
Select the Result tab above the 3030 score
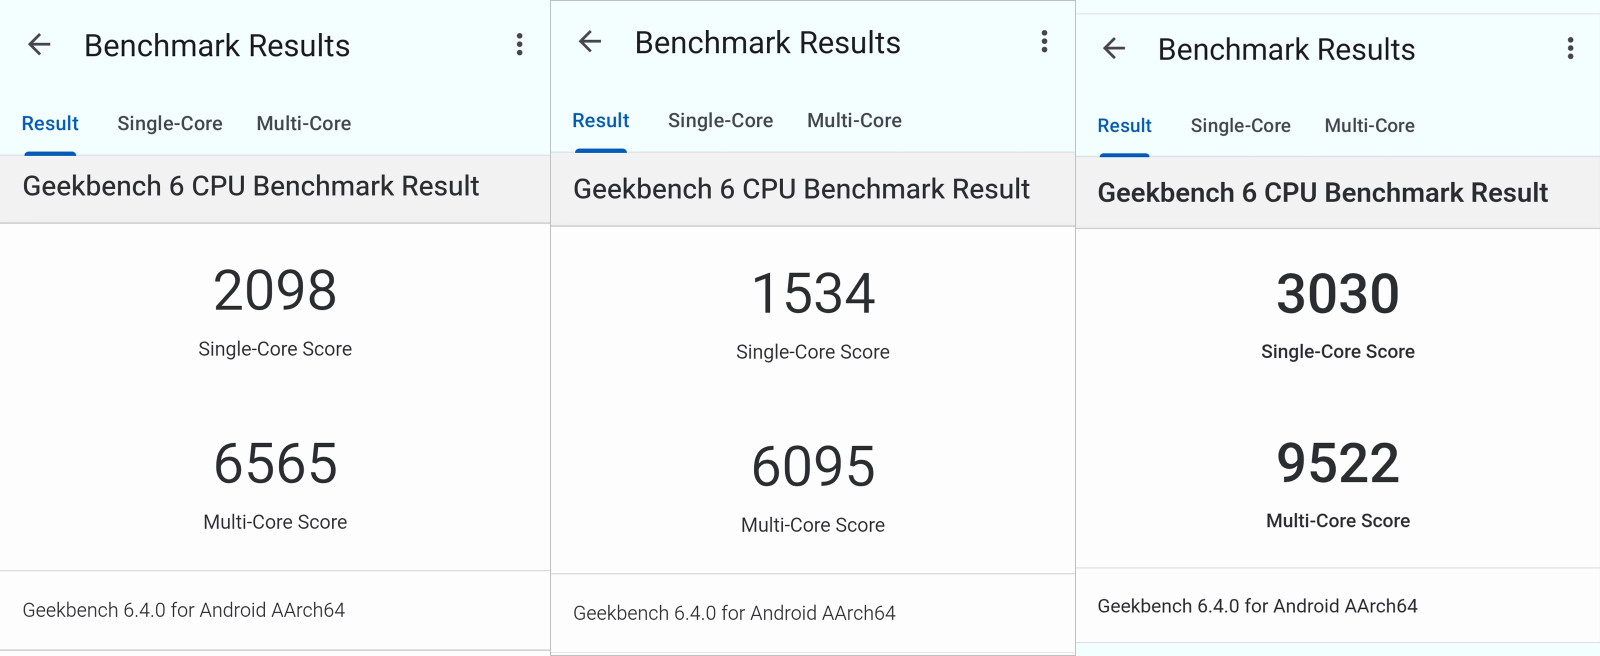1124,126
